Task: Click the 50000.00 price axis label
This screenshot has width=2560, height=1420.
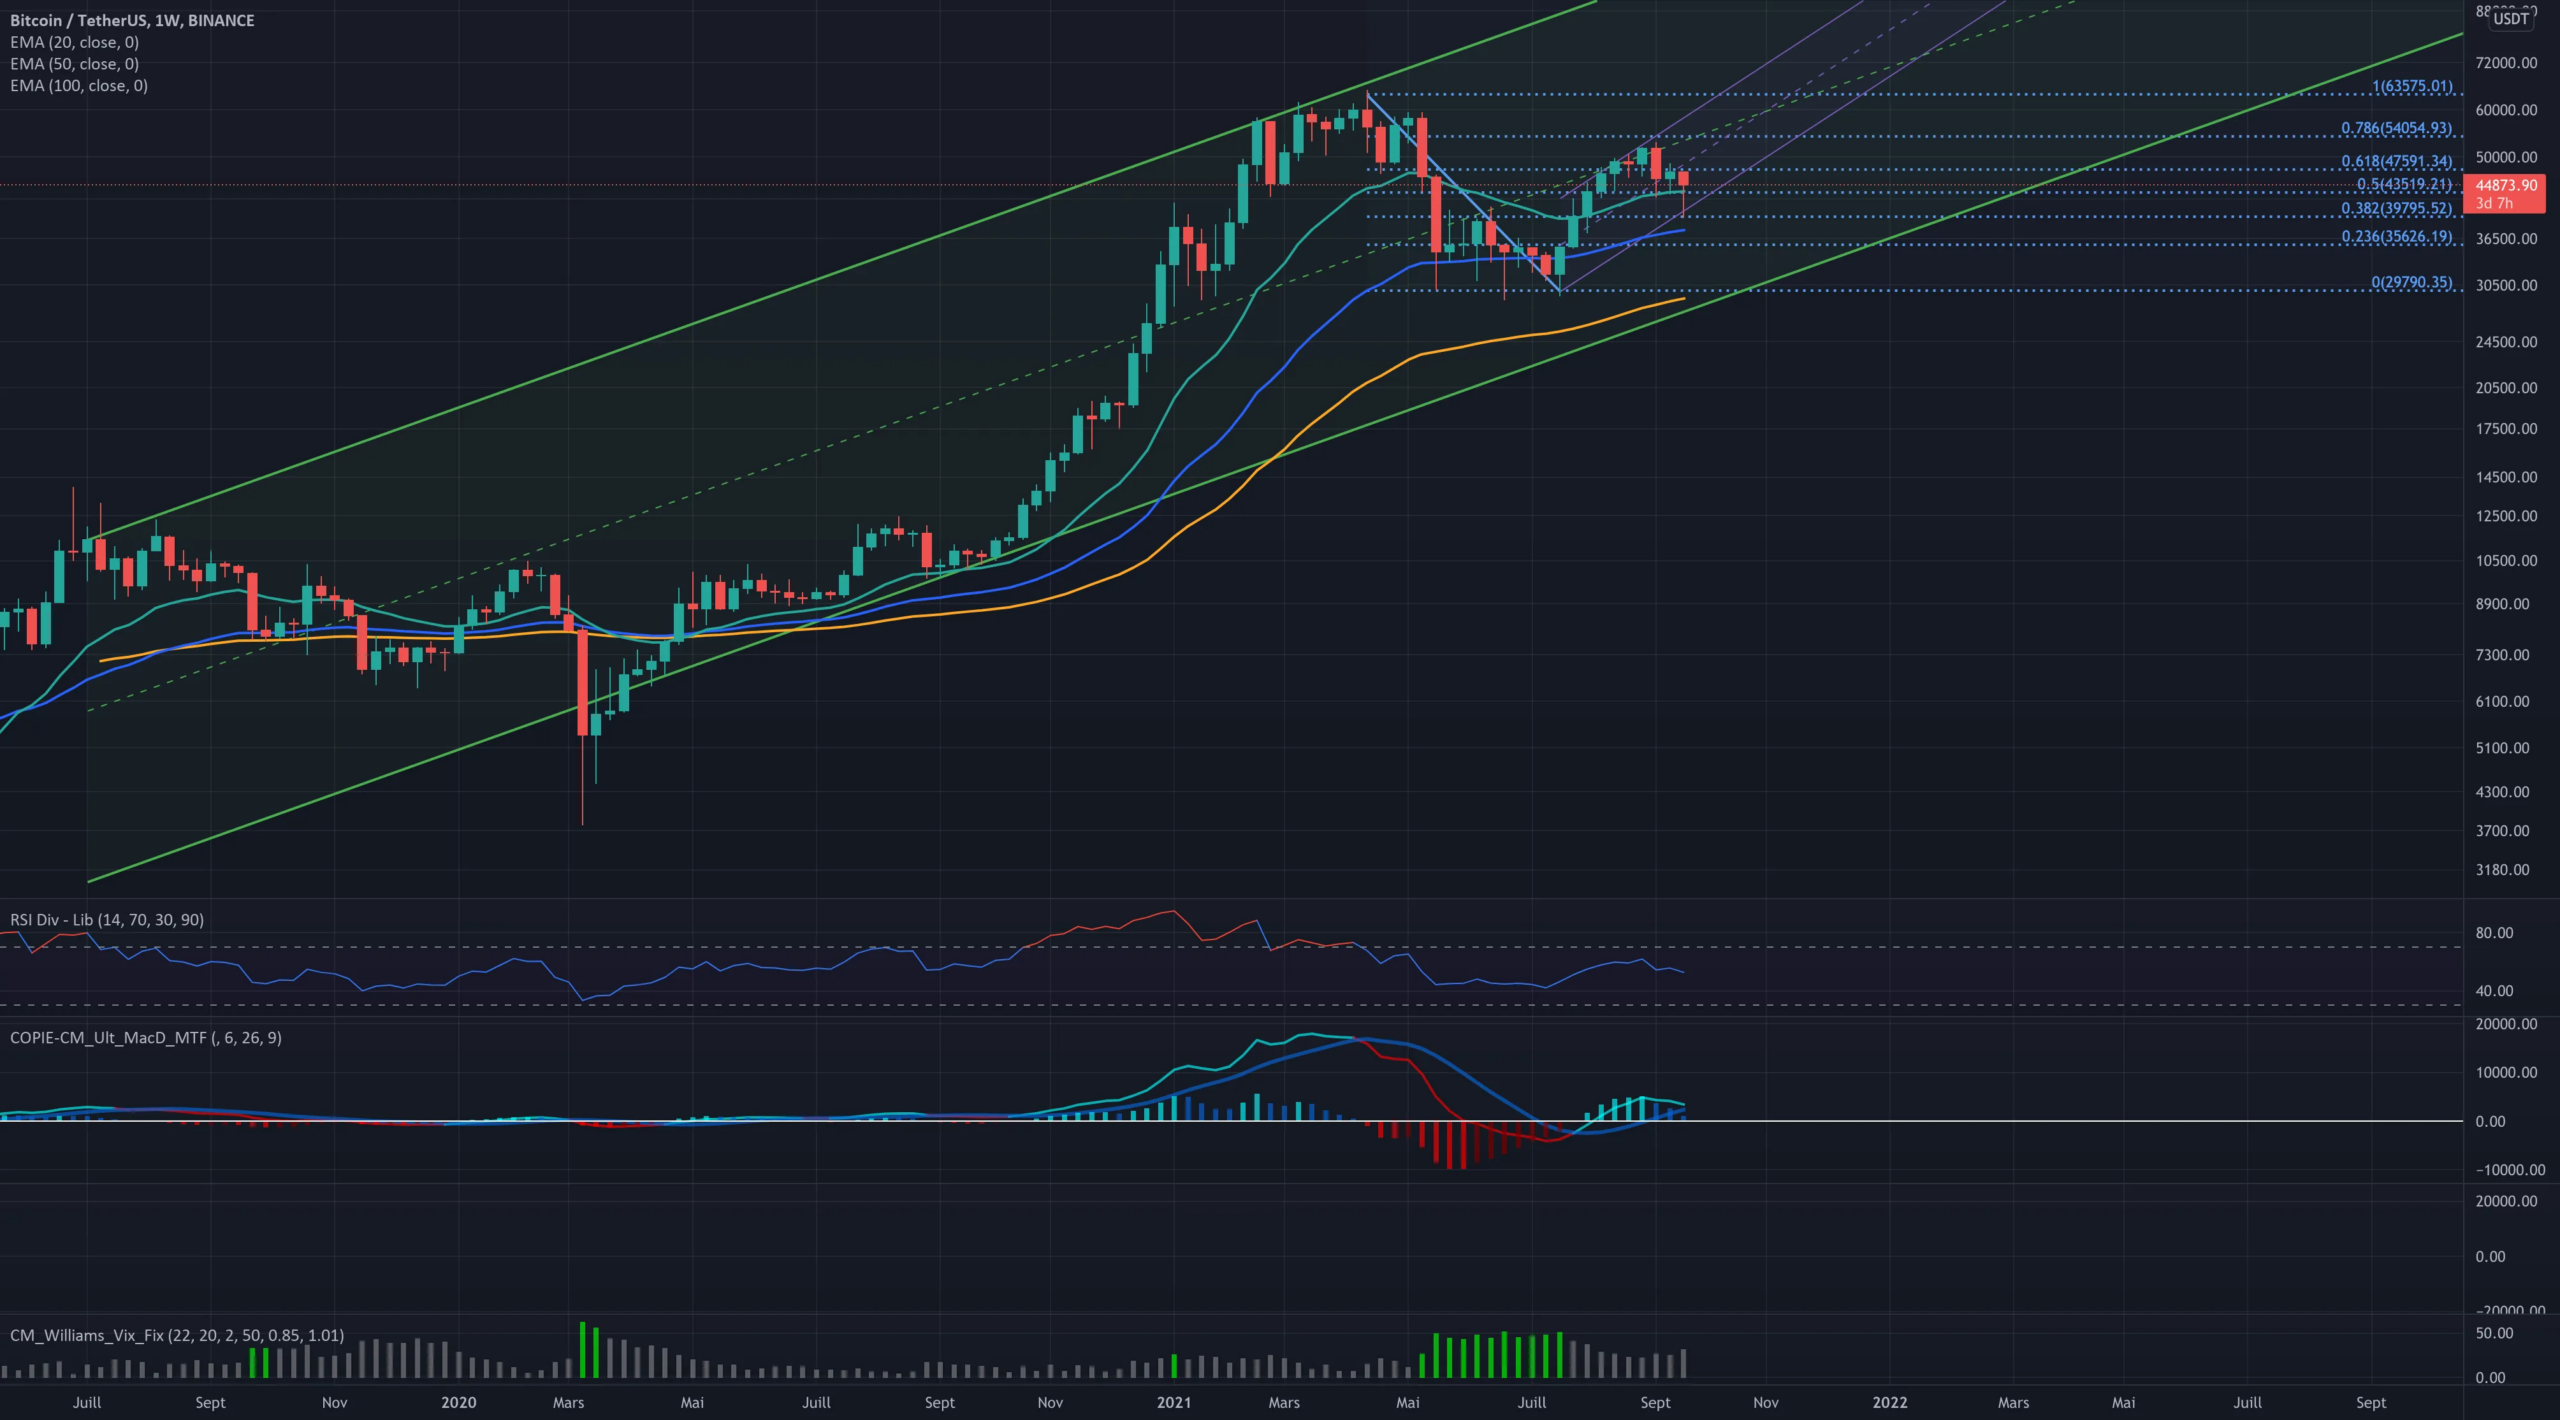Action: coord(2506,157)
